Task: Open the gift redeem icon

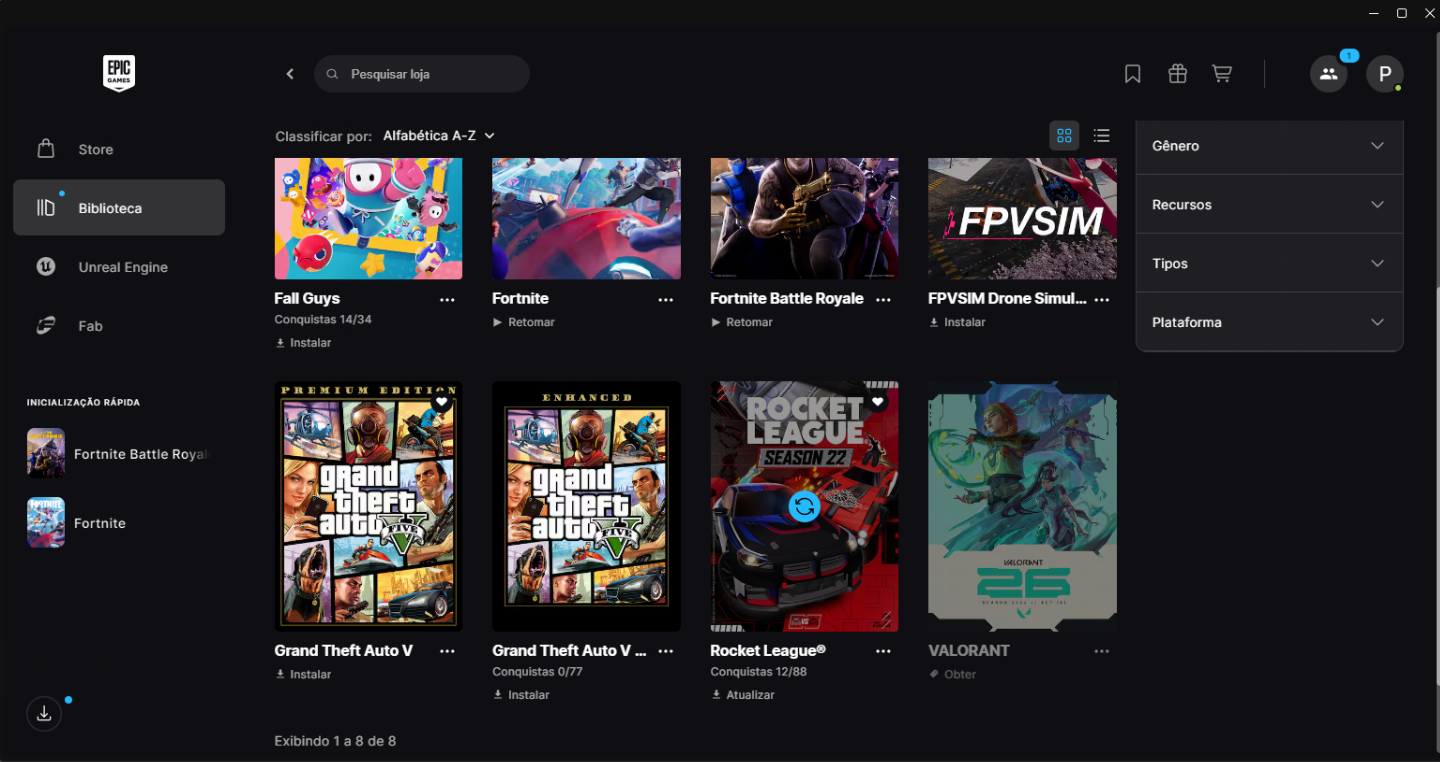Action: 1177,74
